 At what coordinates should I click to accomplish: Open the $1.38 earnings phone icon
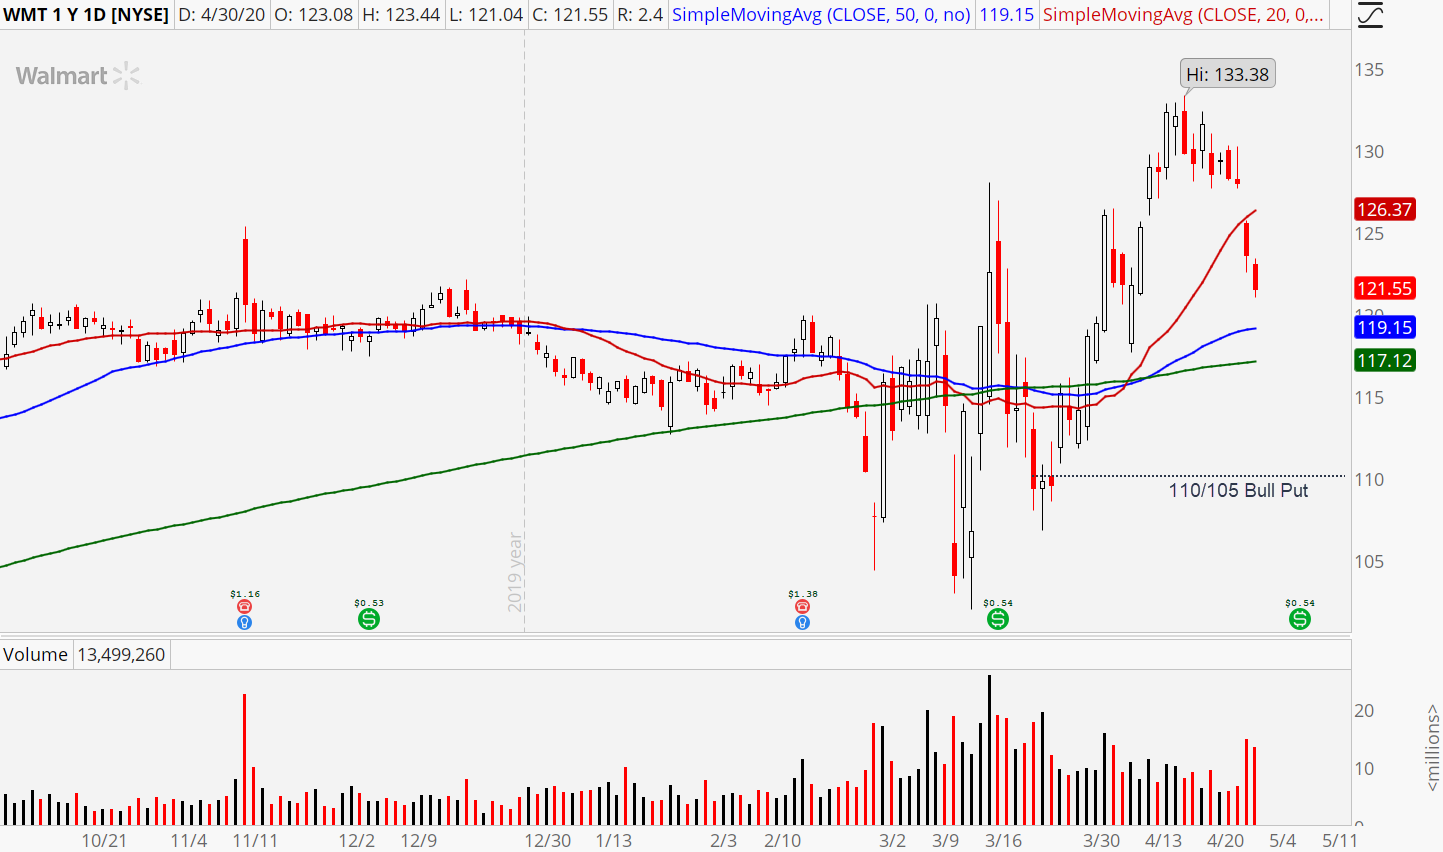802,607
